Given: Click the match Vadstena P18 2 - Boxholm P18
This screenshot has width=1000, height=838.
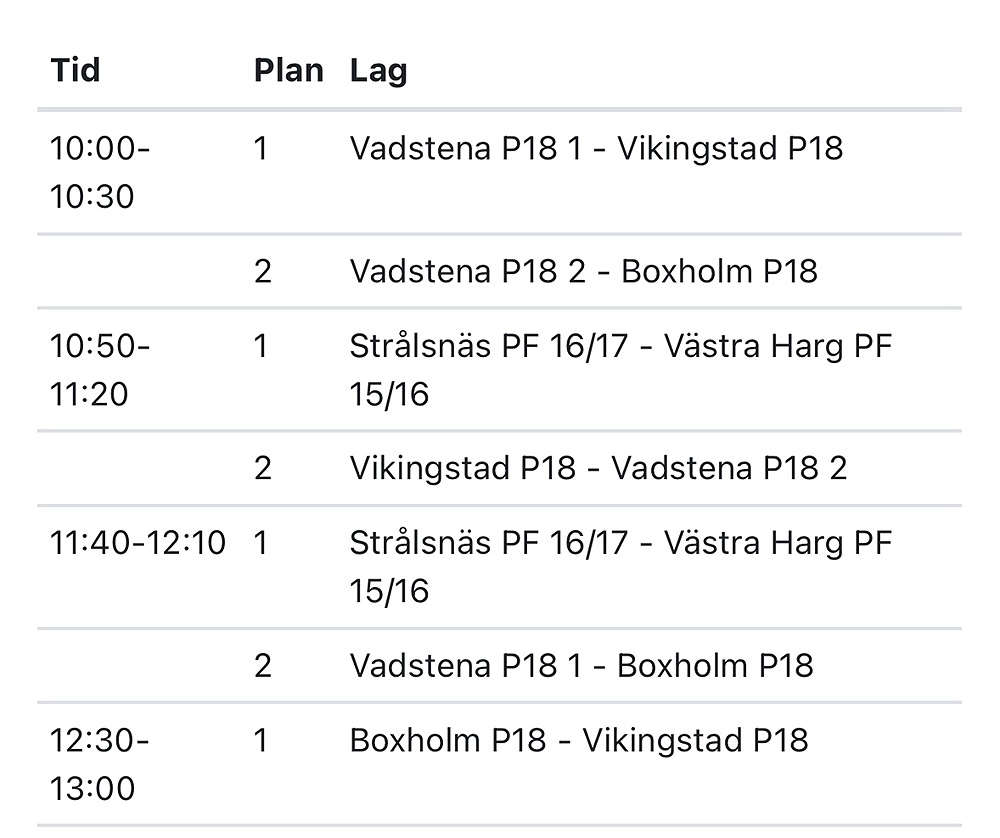Looking at the screenshot, I should (x=583, y=271).
